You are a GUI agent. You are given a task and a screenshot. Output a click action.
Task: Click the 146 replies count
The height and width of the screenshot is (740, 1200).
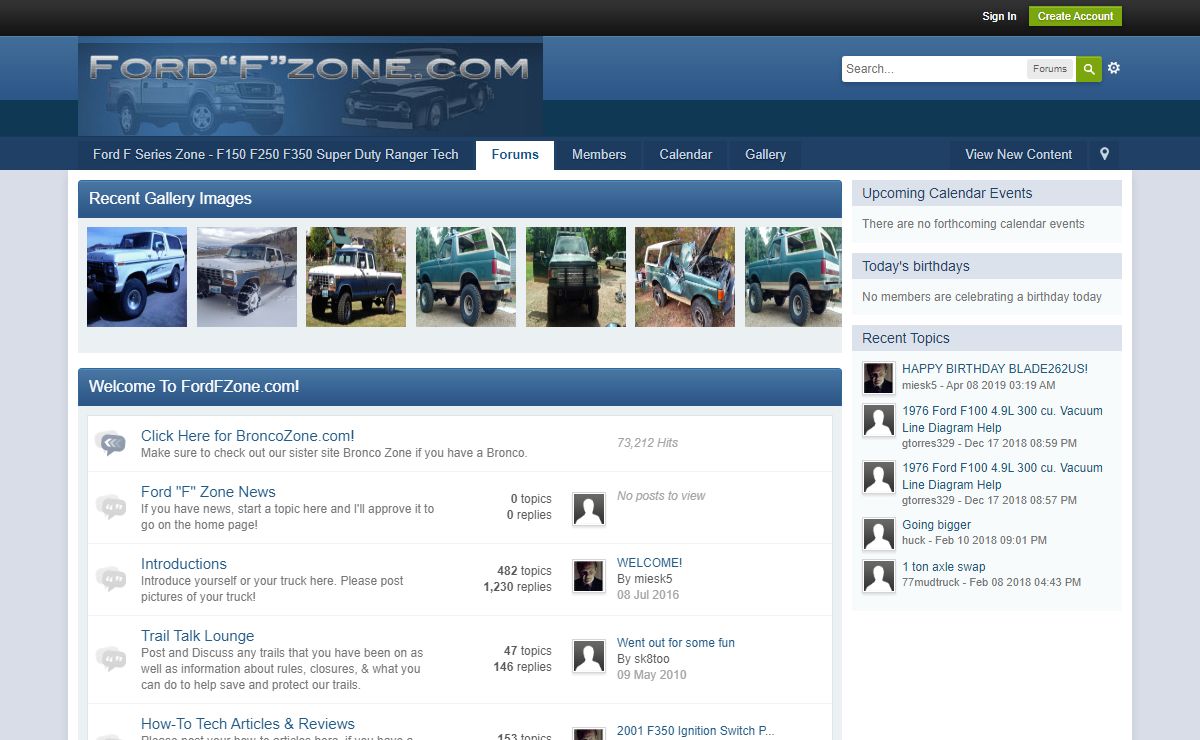click(522, 667)
